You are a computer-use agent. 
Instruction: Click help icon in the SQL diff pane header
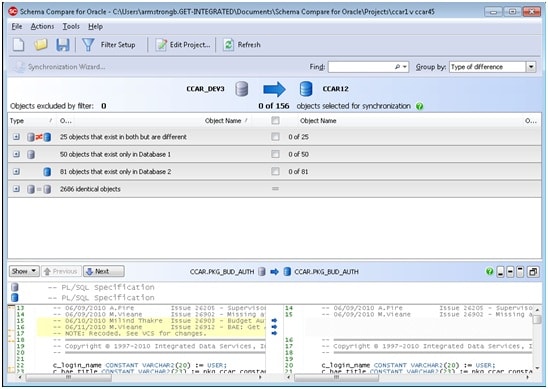pyautogui.click(x=490, y=271)
